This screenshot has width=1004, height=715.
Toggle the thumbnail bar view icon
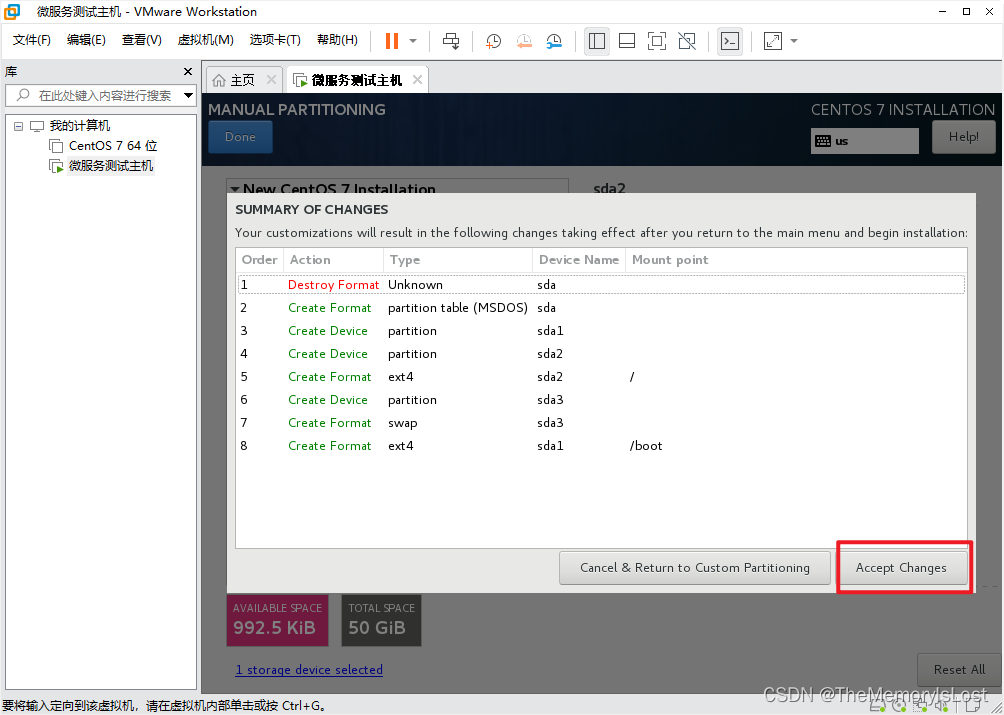click(627, 41)
